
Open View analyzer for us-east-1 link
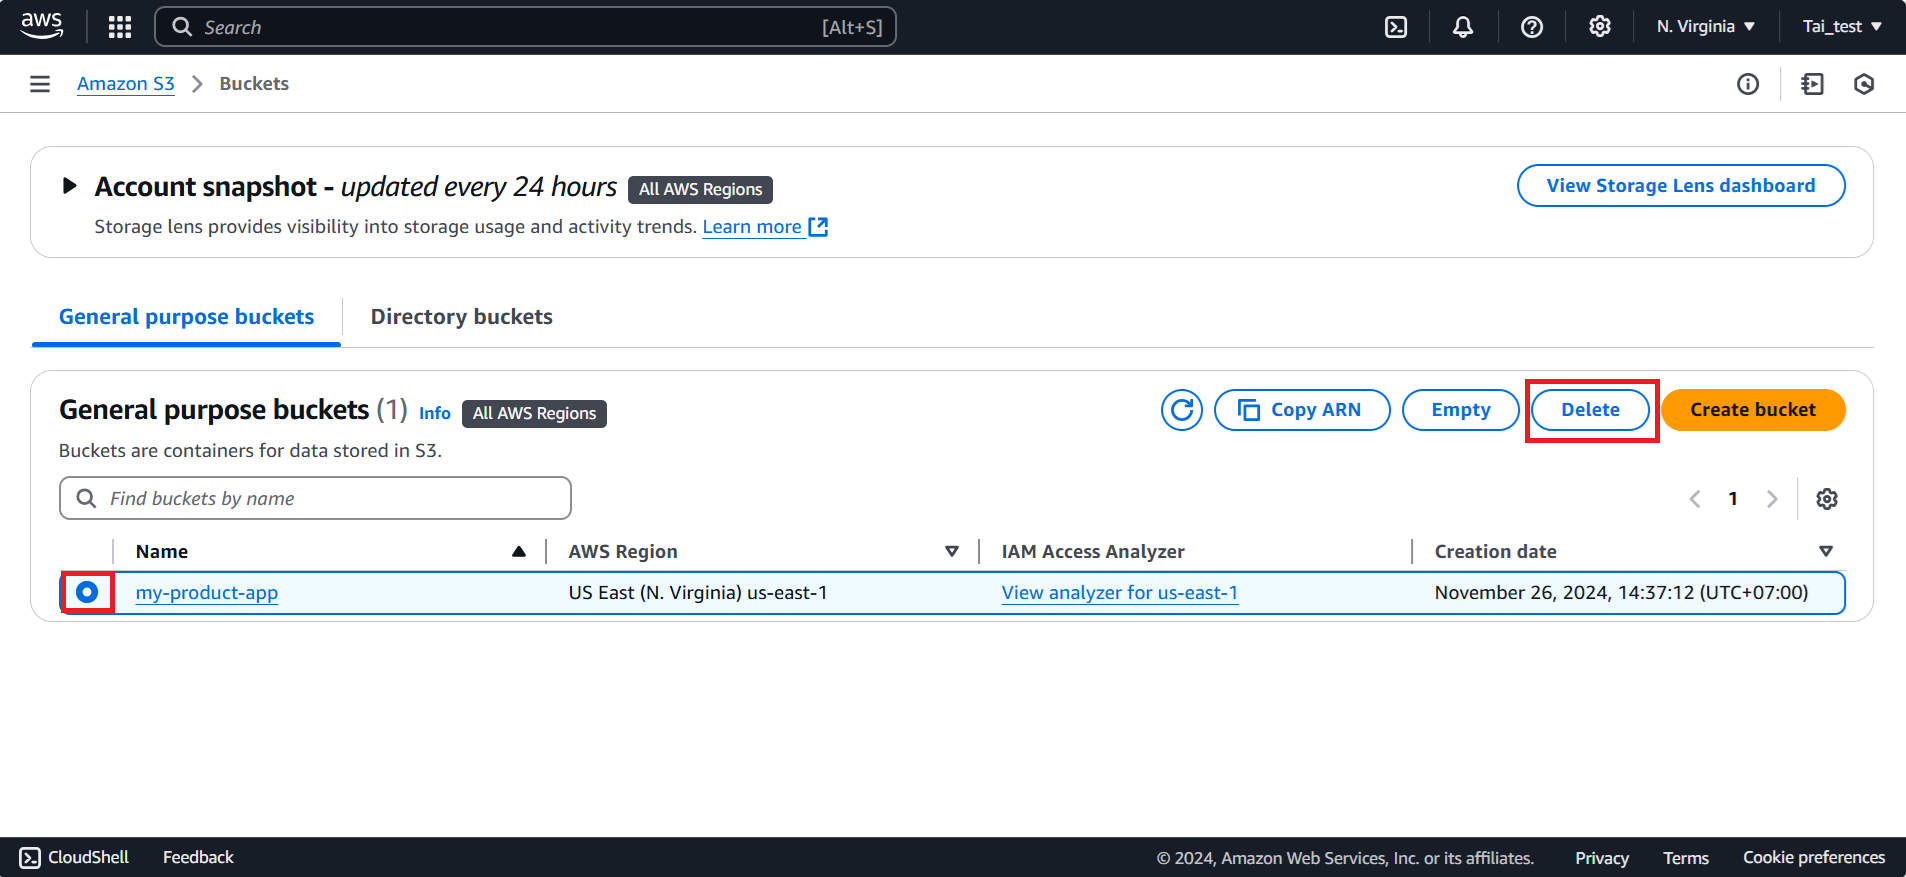(x=1120, y=592)
